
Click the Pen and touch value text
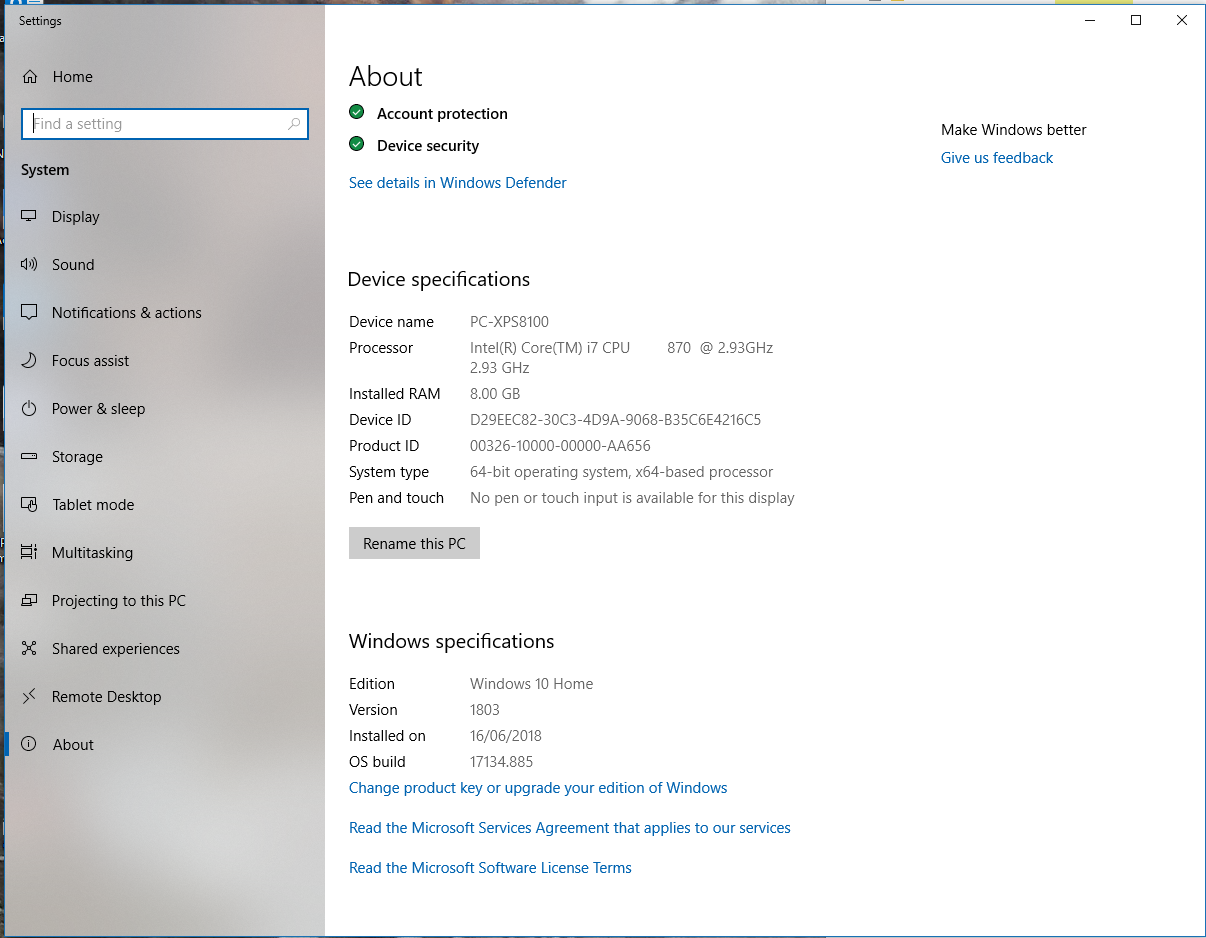[x=632, y=498]
